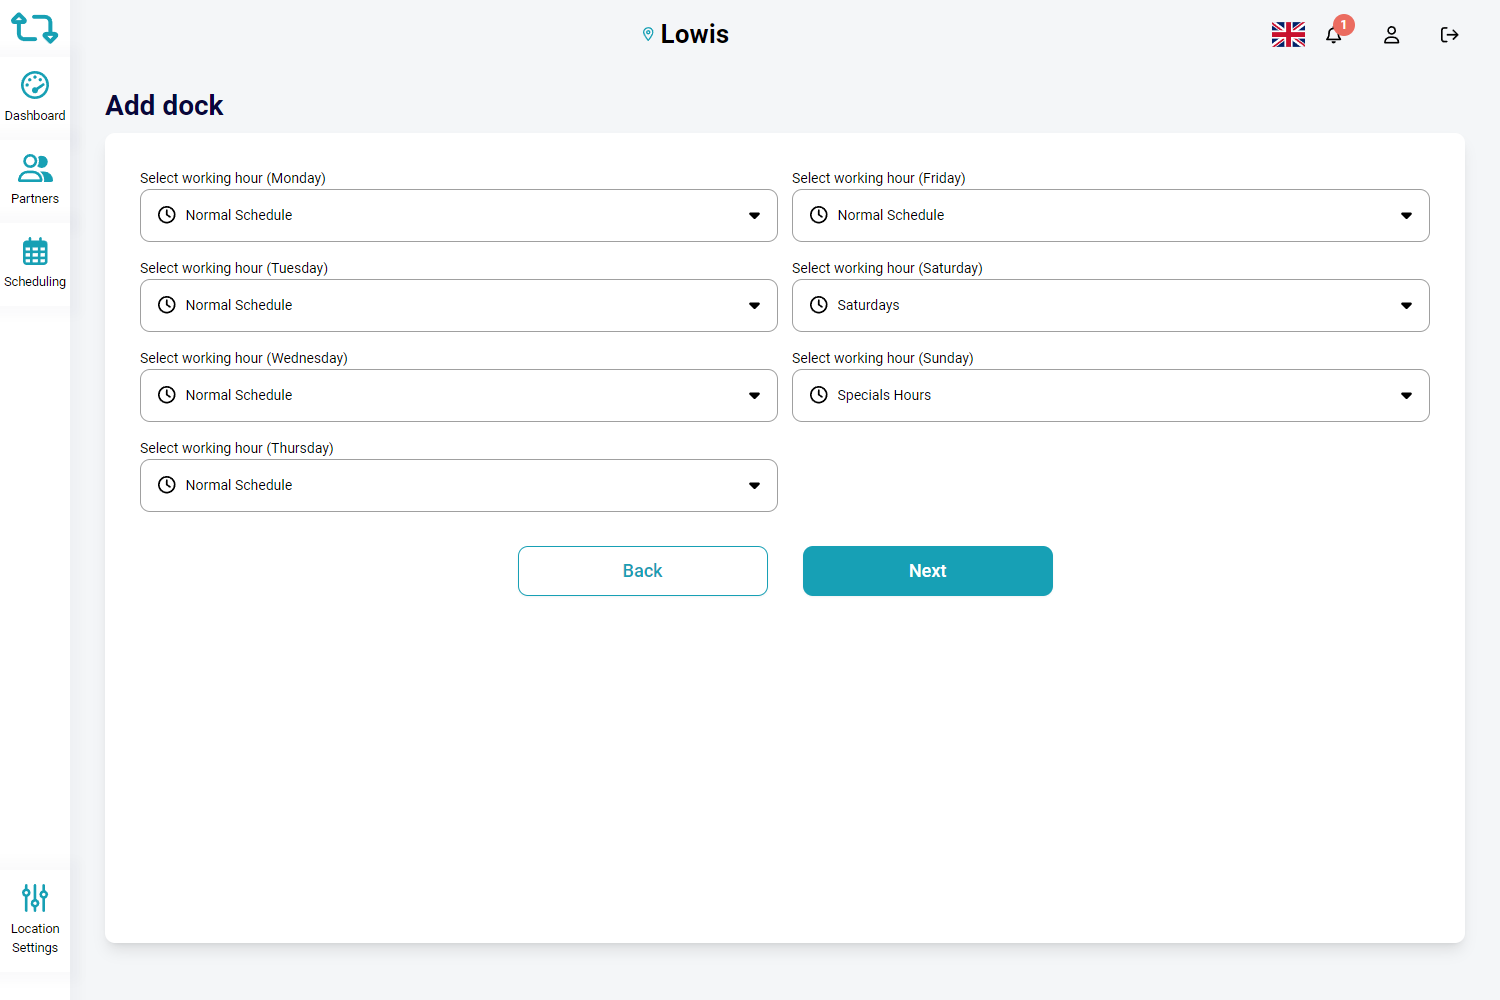Expand the Friday working hour dropdown
1500x1000 pixels.
click(x=1110, y=215)
